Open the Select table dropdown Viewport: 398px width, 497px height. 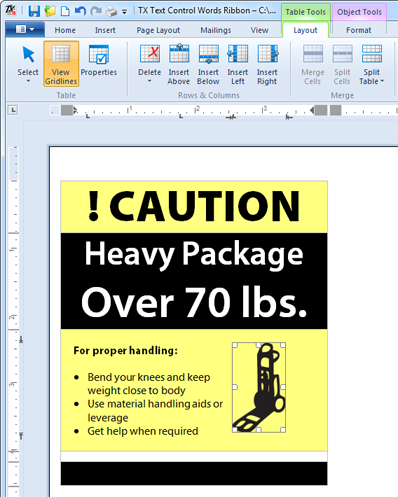tap(28, 64)
